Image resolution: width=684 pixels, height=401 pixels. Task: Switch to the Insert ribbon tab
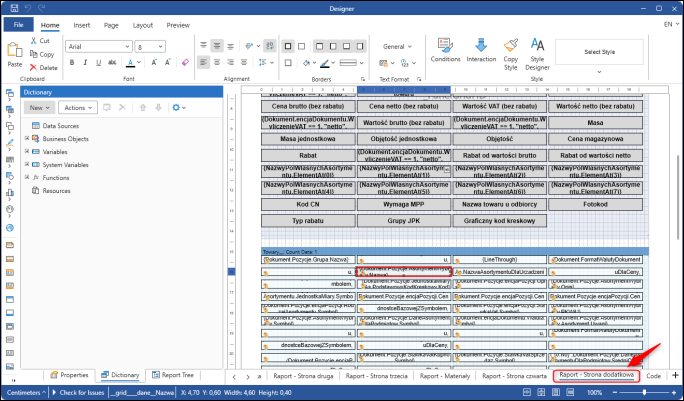coord(80,24)
